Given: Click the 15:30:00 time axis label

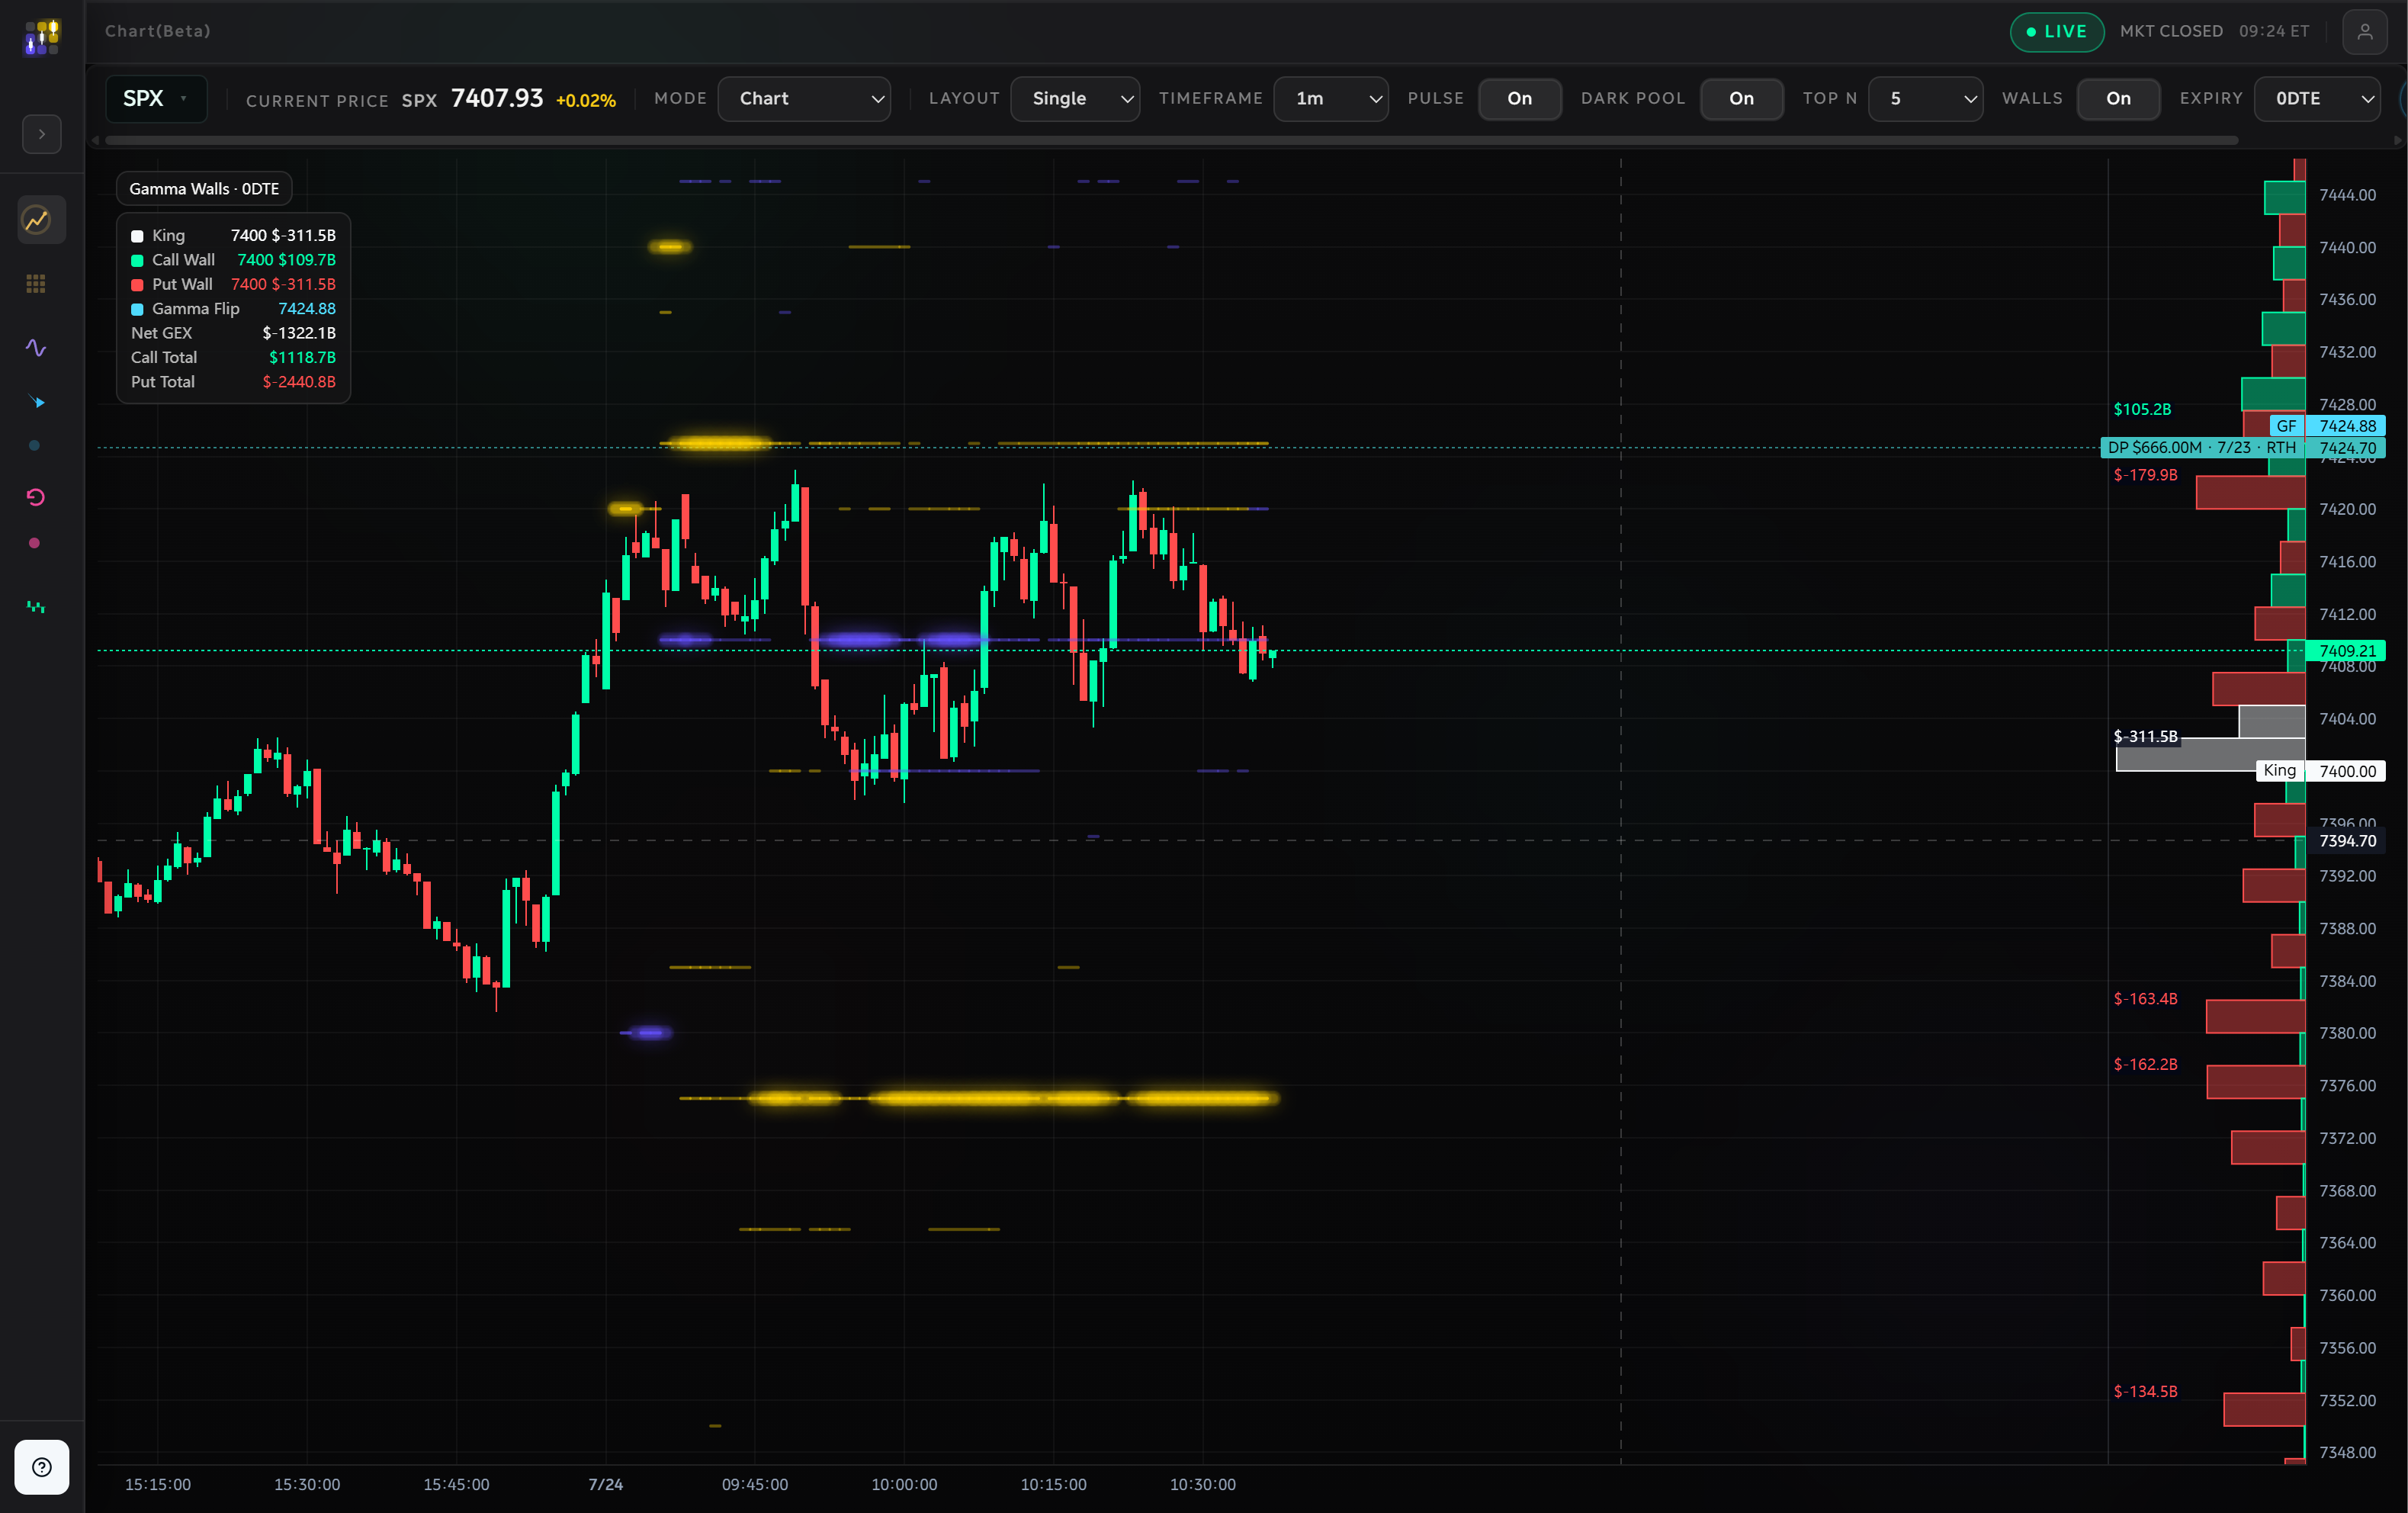Looking at the screenshot, I should pos(307,1484).
